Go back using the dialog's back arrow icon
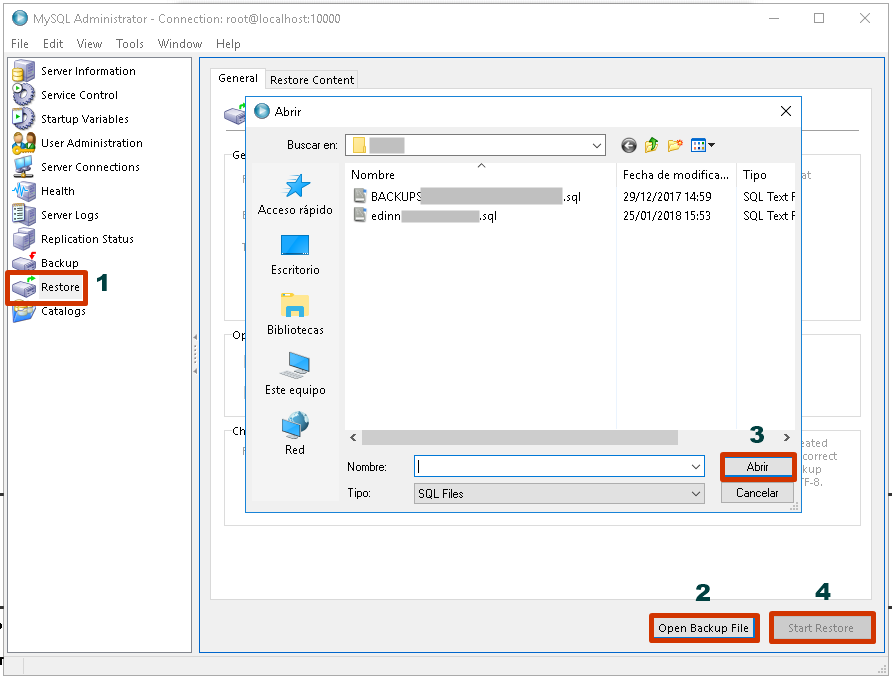The height and width of the screenshot is (680, 892). click(628, 146)
